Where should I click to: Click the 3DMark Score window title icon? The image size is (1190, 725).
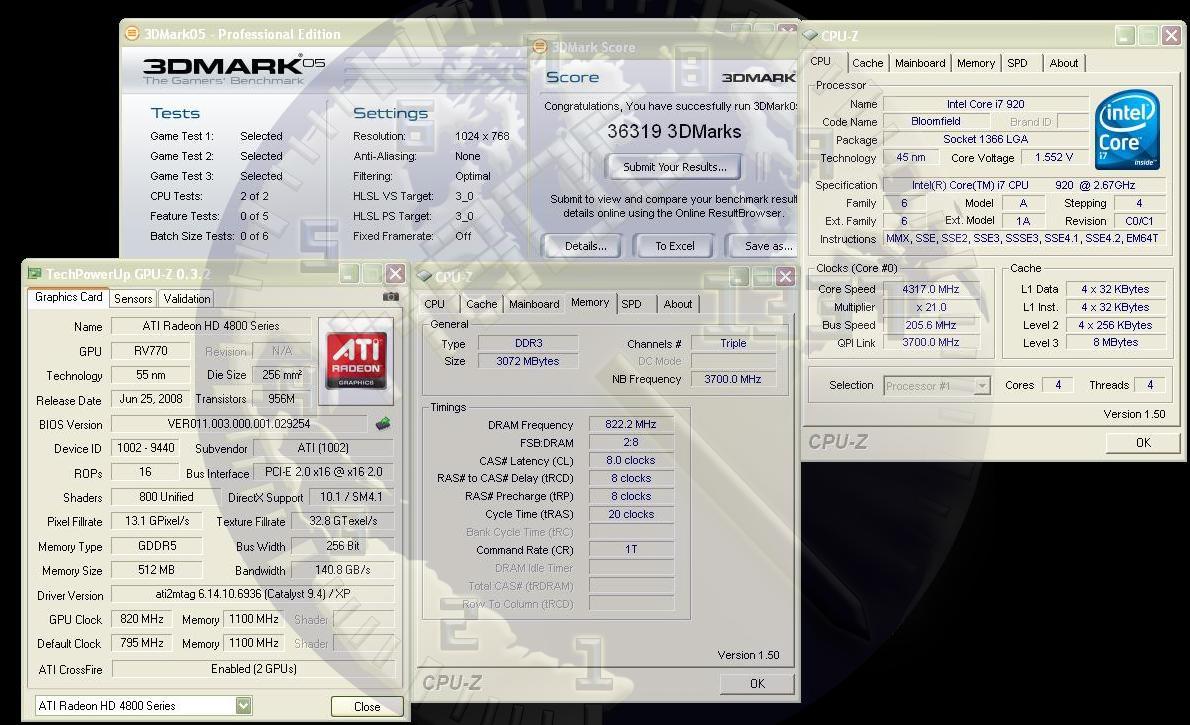pyautogui.click(x=540, y=47)
